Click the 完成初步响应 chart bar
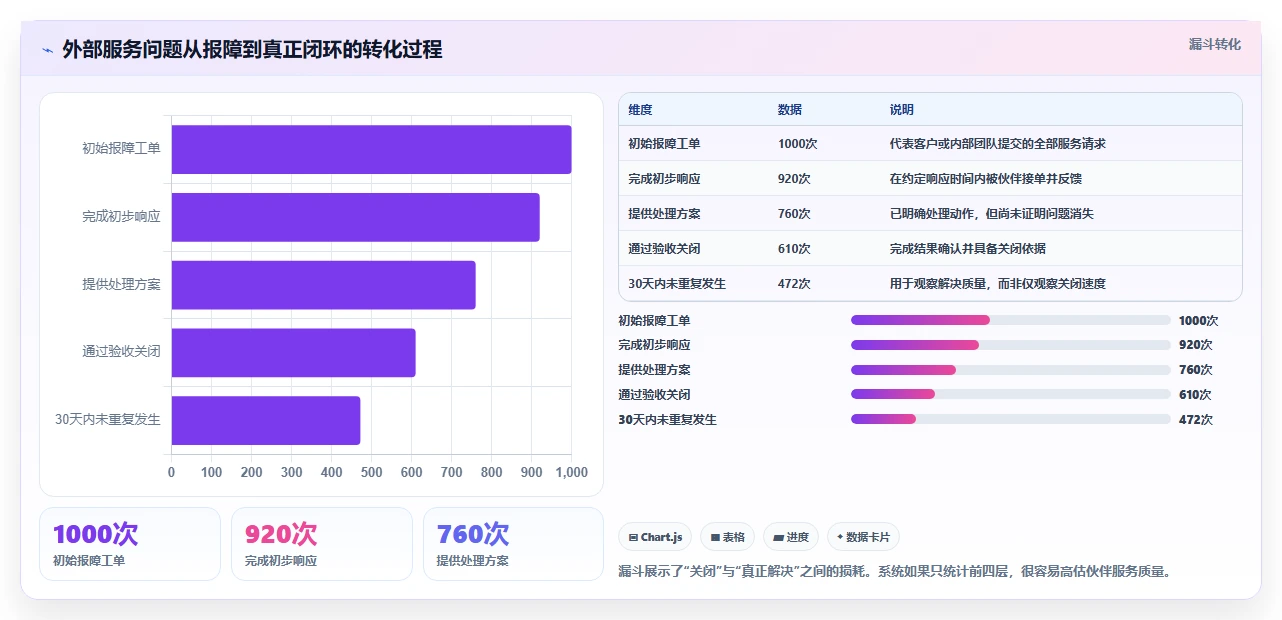 click(355, 217)
